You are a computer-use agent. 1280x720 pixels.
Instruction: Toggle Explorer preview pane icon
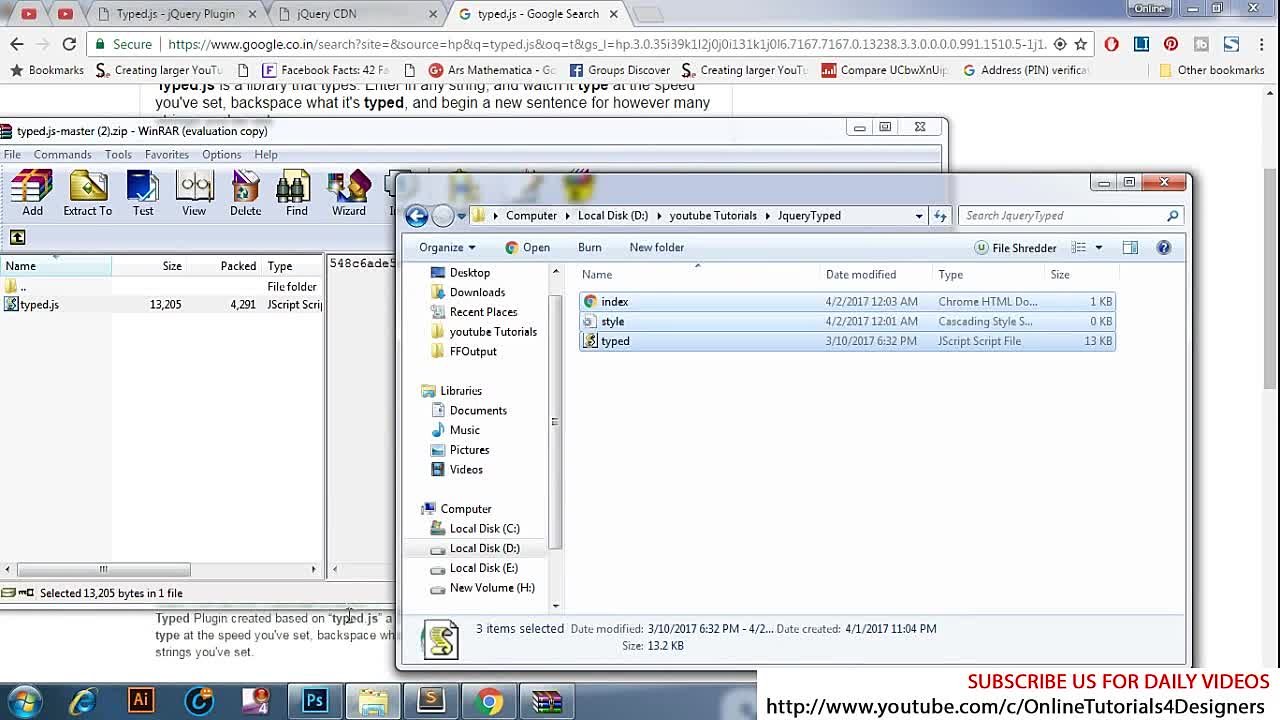click(1130, 247)
